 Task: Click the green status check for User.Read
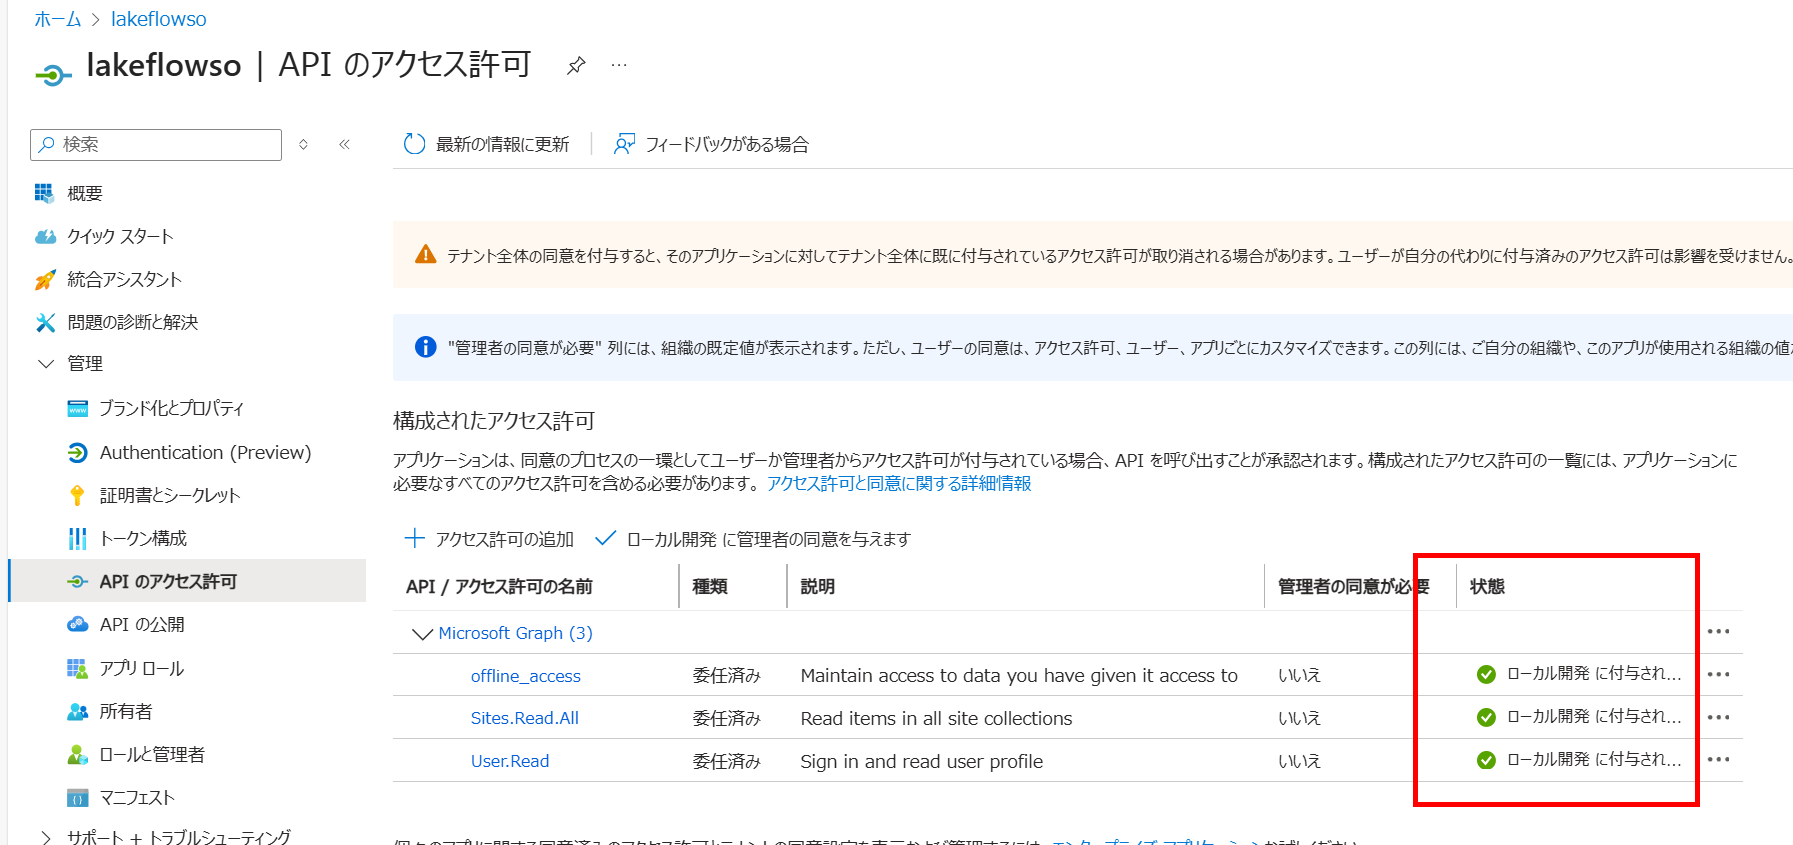point(1486,760)
